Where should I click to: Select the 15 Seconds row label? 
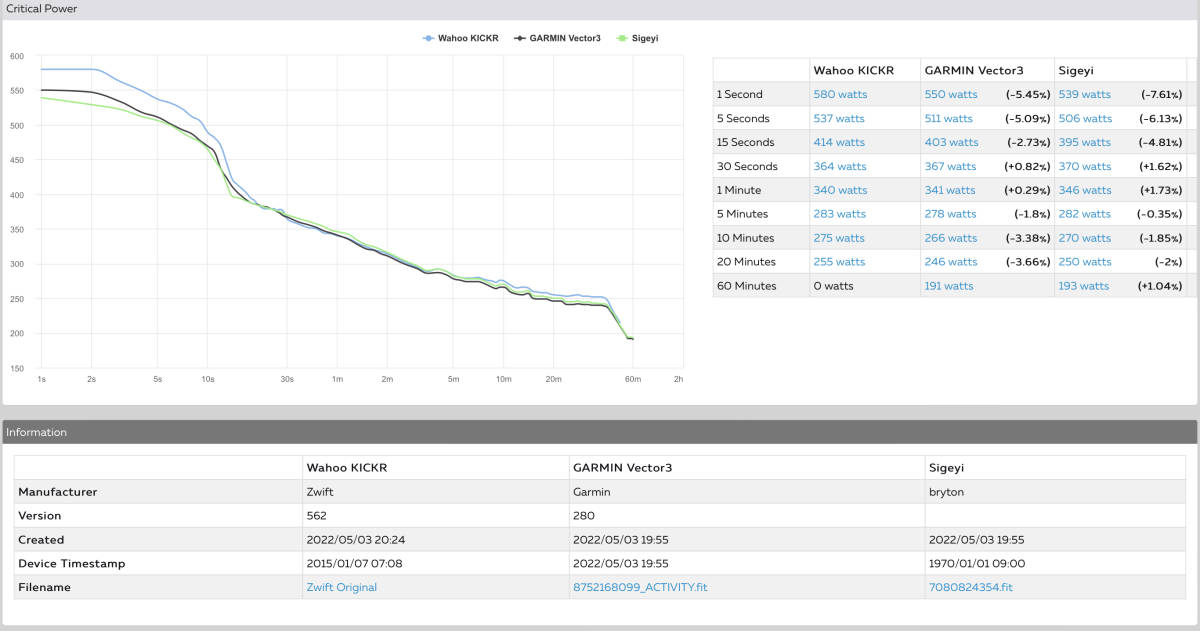click(x=746, y=142)
